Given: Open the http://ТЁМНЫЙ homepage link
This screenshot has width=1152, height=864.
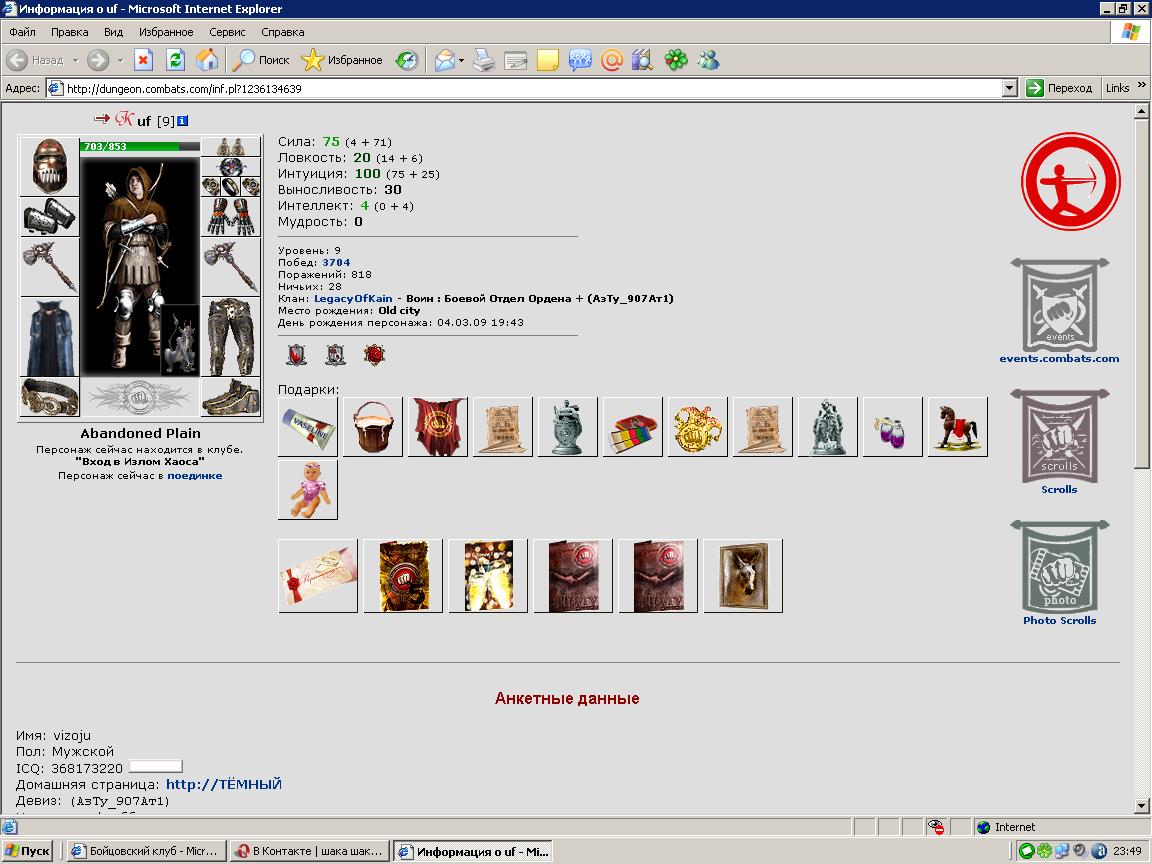Looking at the screenshot, I should [223, 785].
